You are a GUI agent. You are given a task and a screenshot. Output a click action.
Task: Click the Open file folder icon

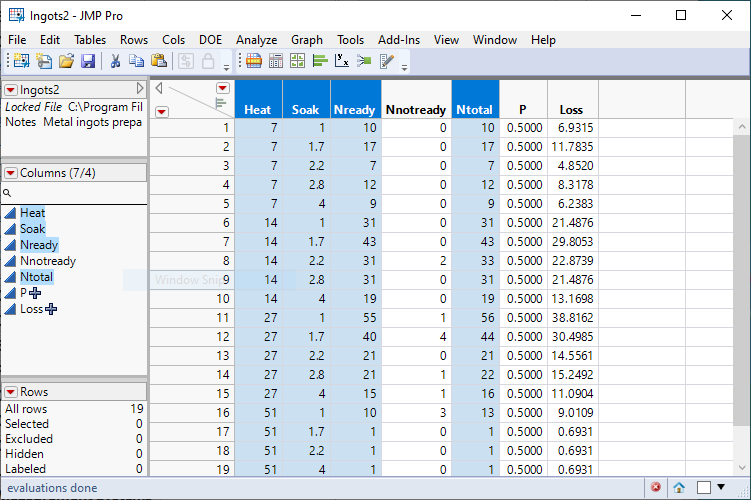(66, 61)
